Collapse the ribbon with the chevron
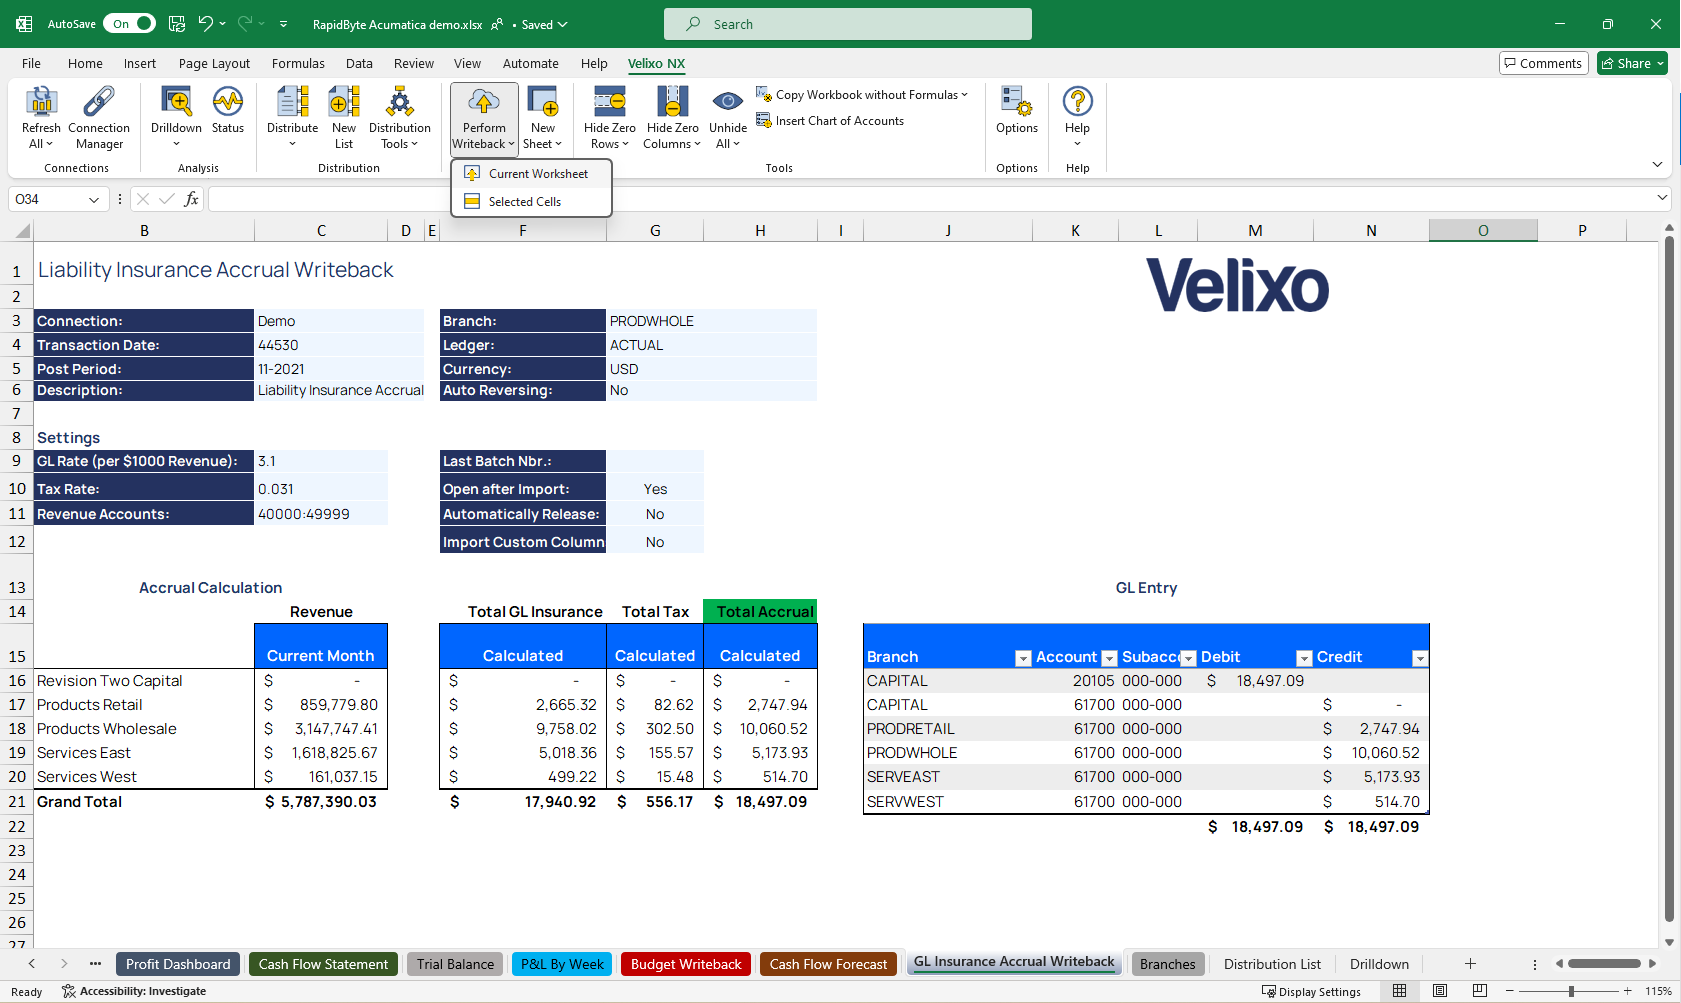The image size is (1681, 1003). [x=1657, y=164]
